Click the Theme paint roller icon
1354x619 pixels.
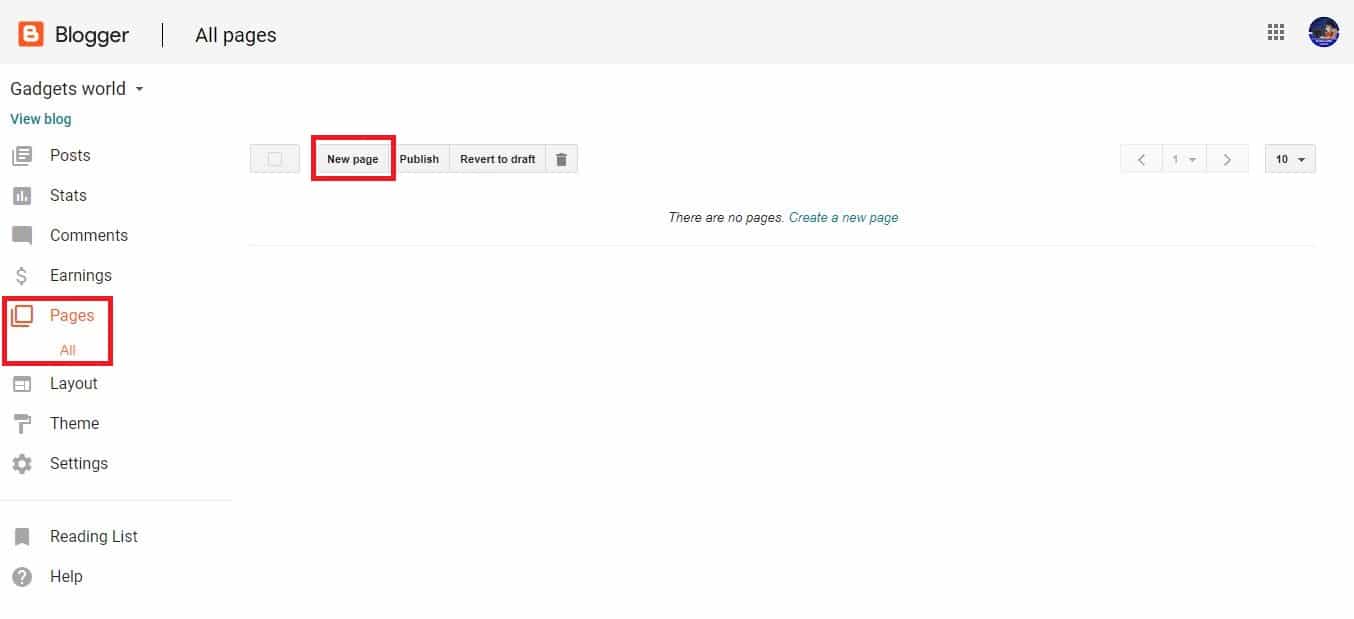(x=21, y=424)
